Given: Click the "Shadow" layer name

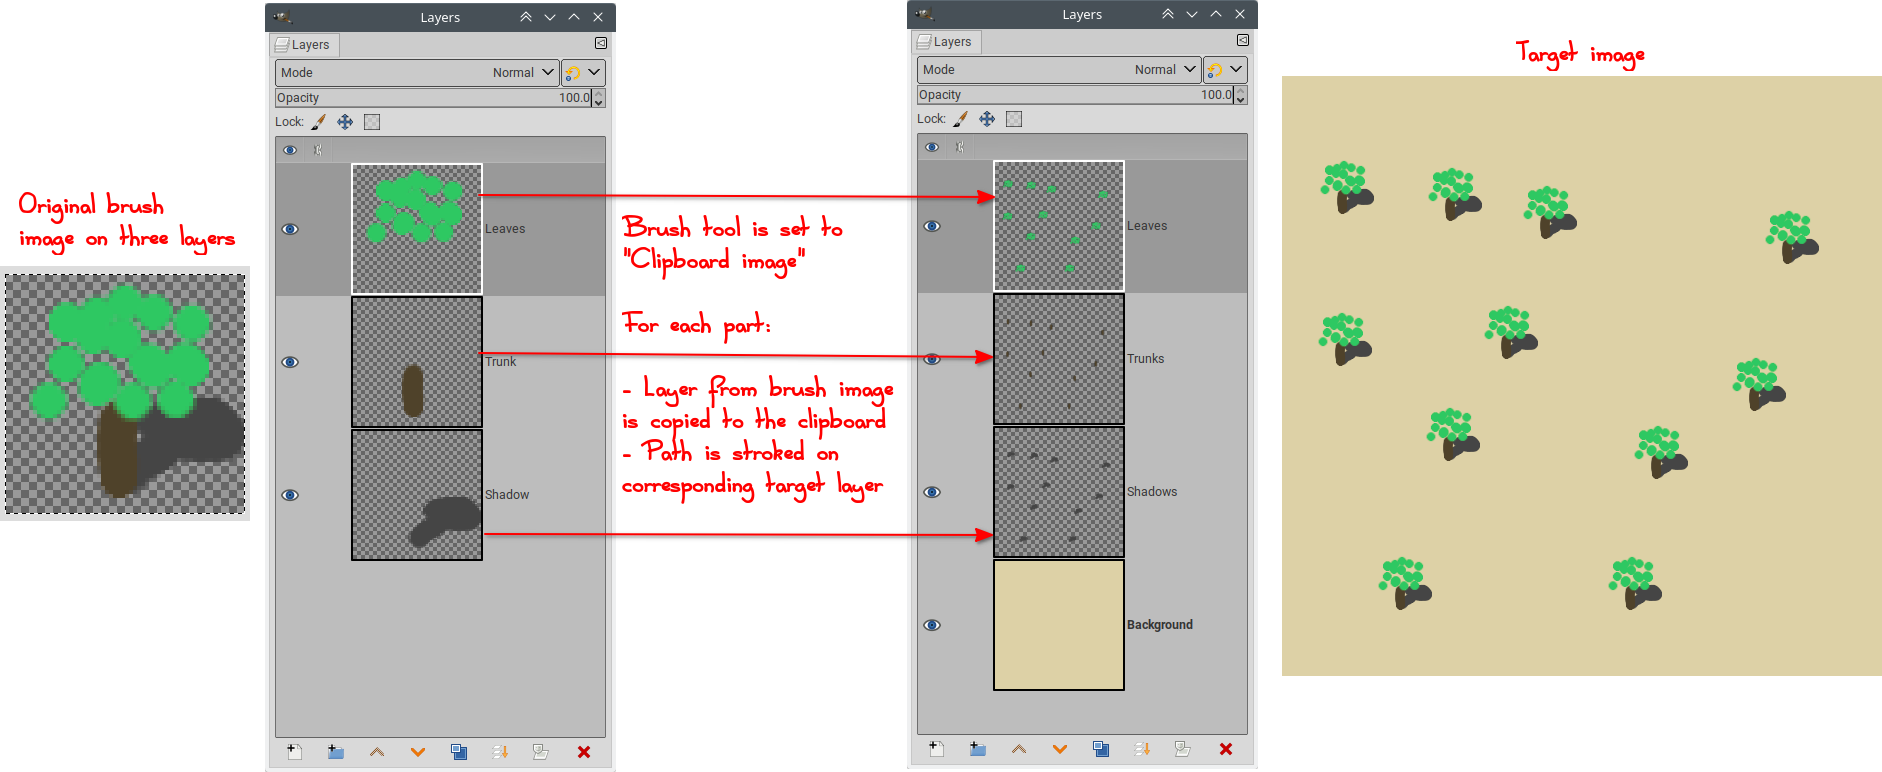Looking at the screenshot, I should click(507, 495).
